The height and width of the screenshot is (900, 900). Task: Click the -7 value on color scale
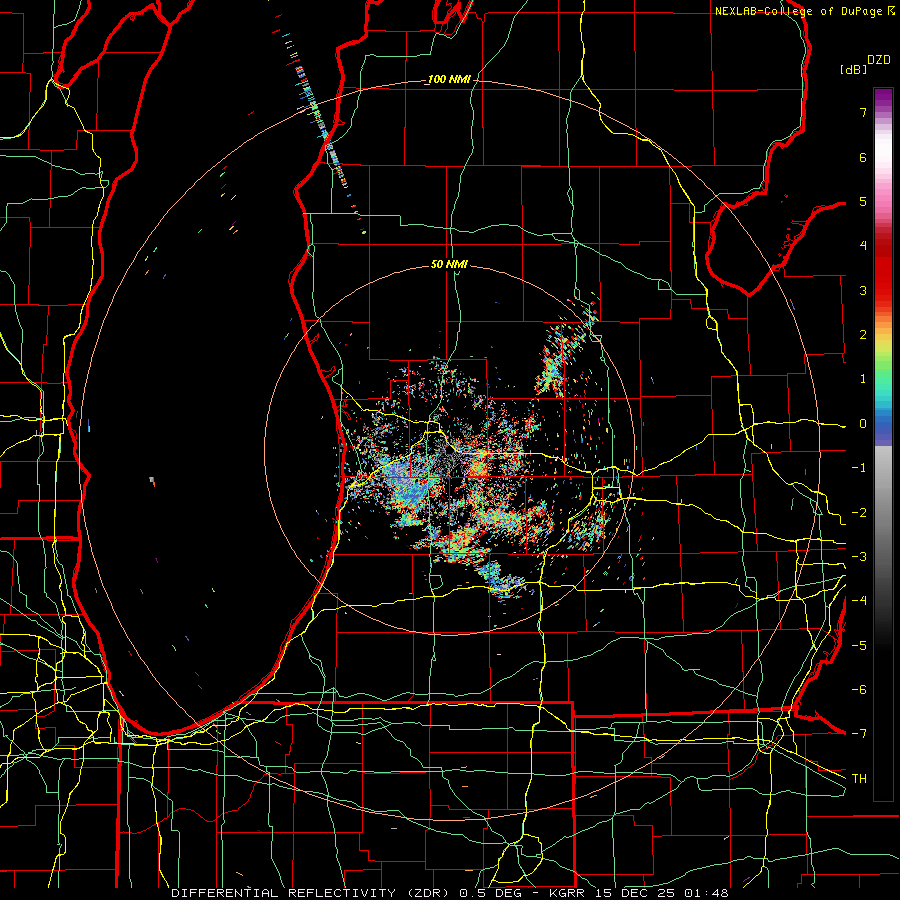(859, 734)
